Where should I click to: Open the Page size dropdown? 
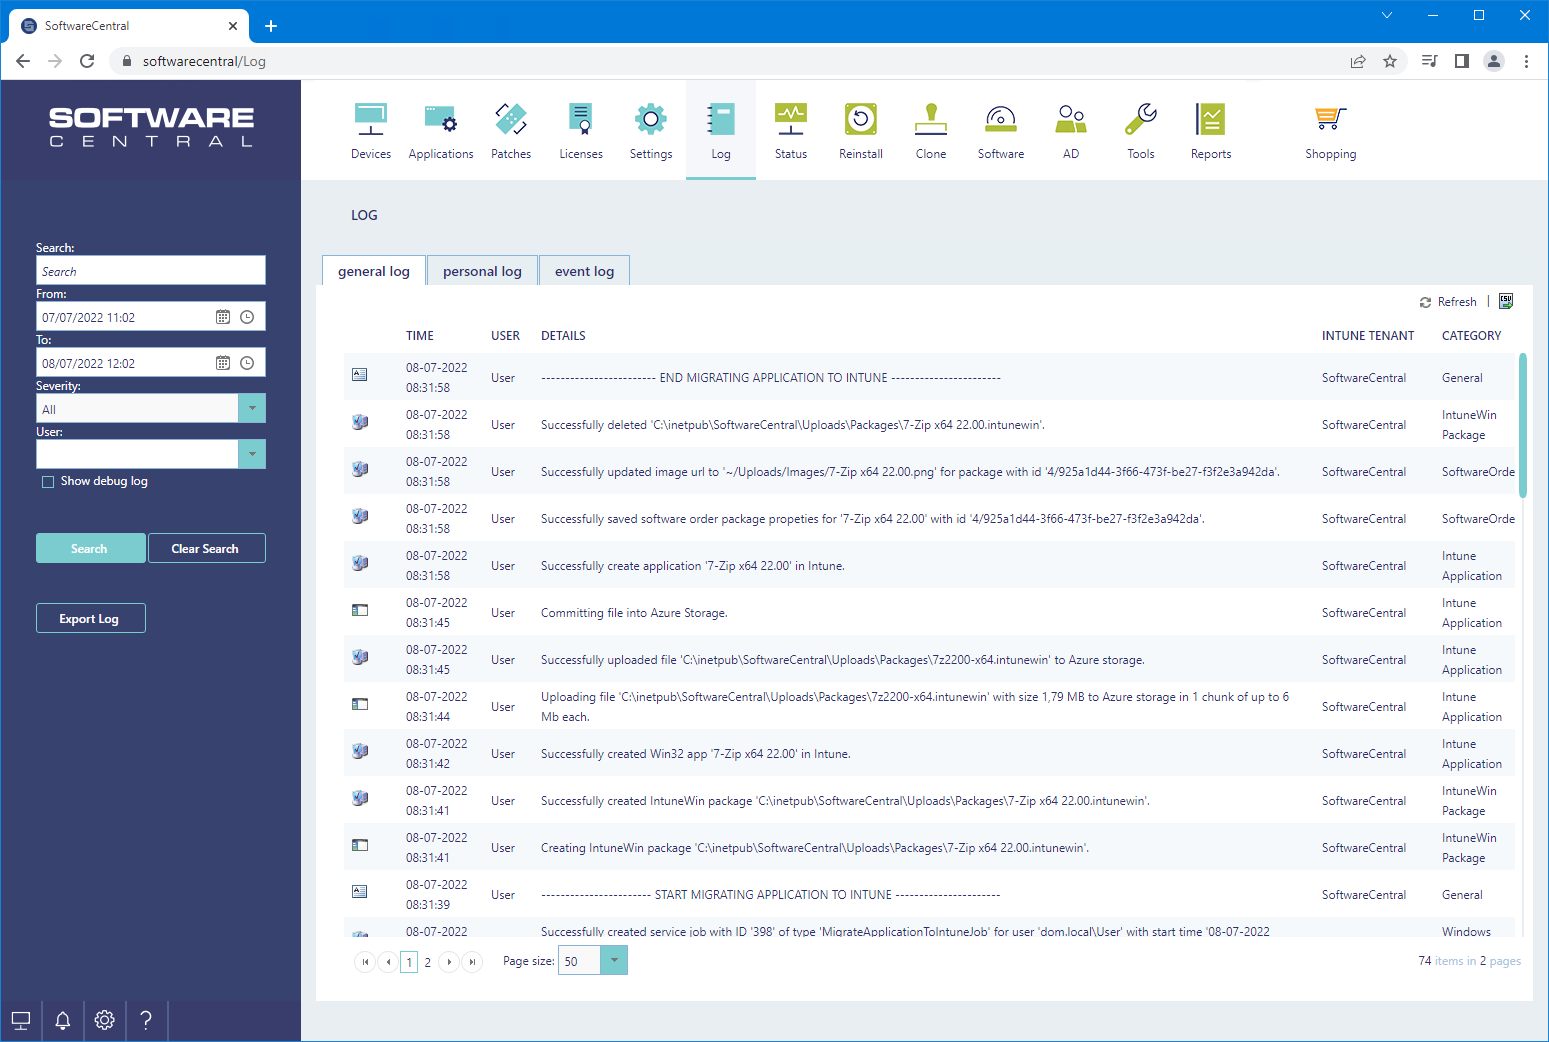pos(614,961)
